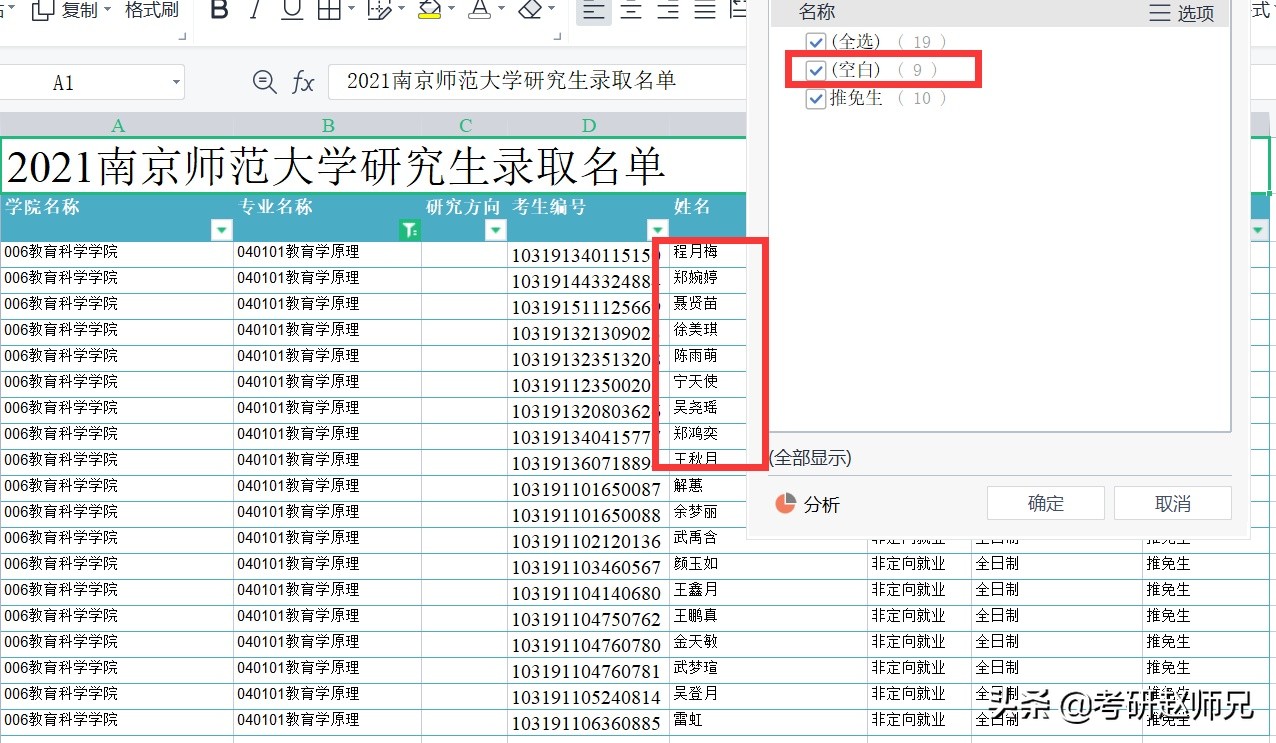Expand the border style dropdown arrow
Viewport: 1276px width, 743px height.
352,9
